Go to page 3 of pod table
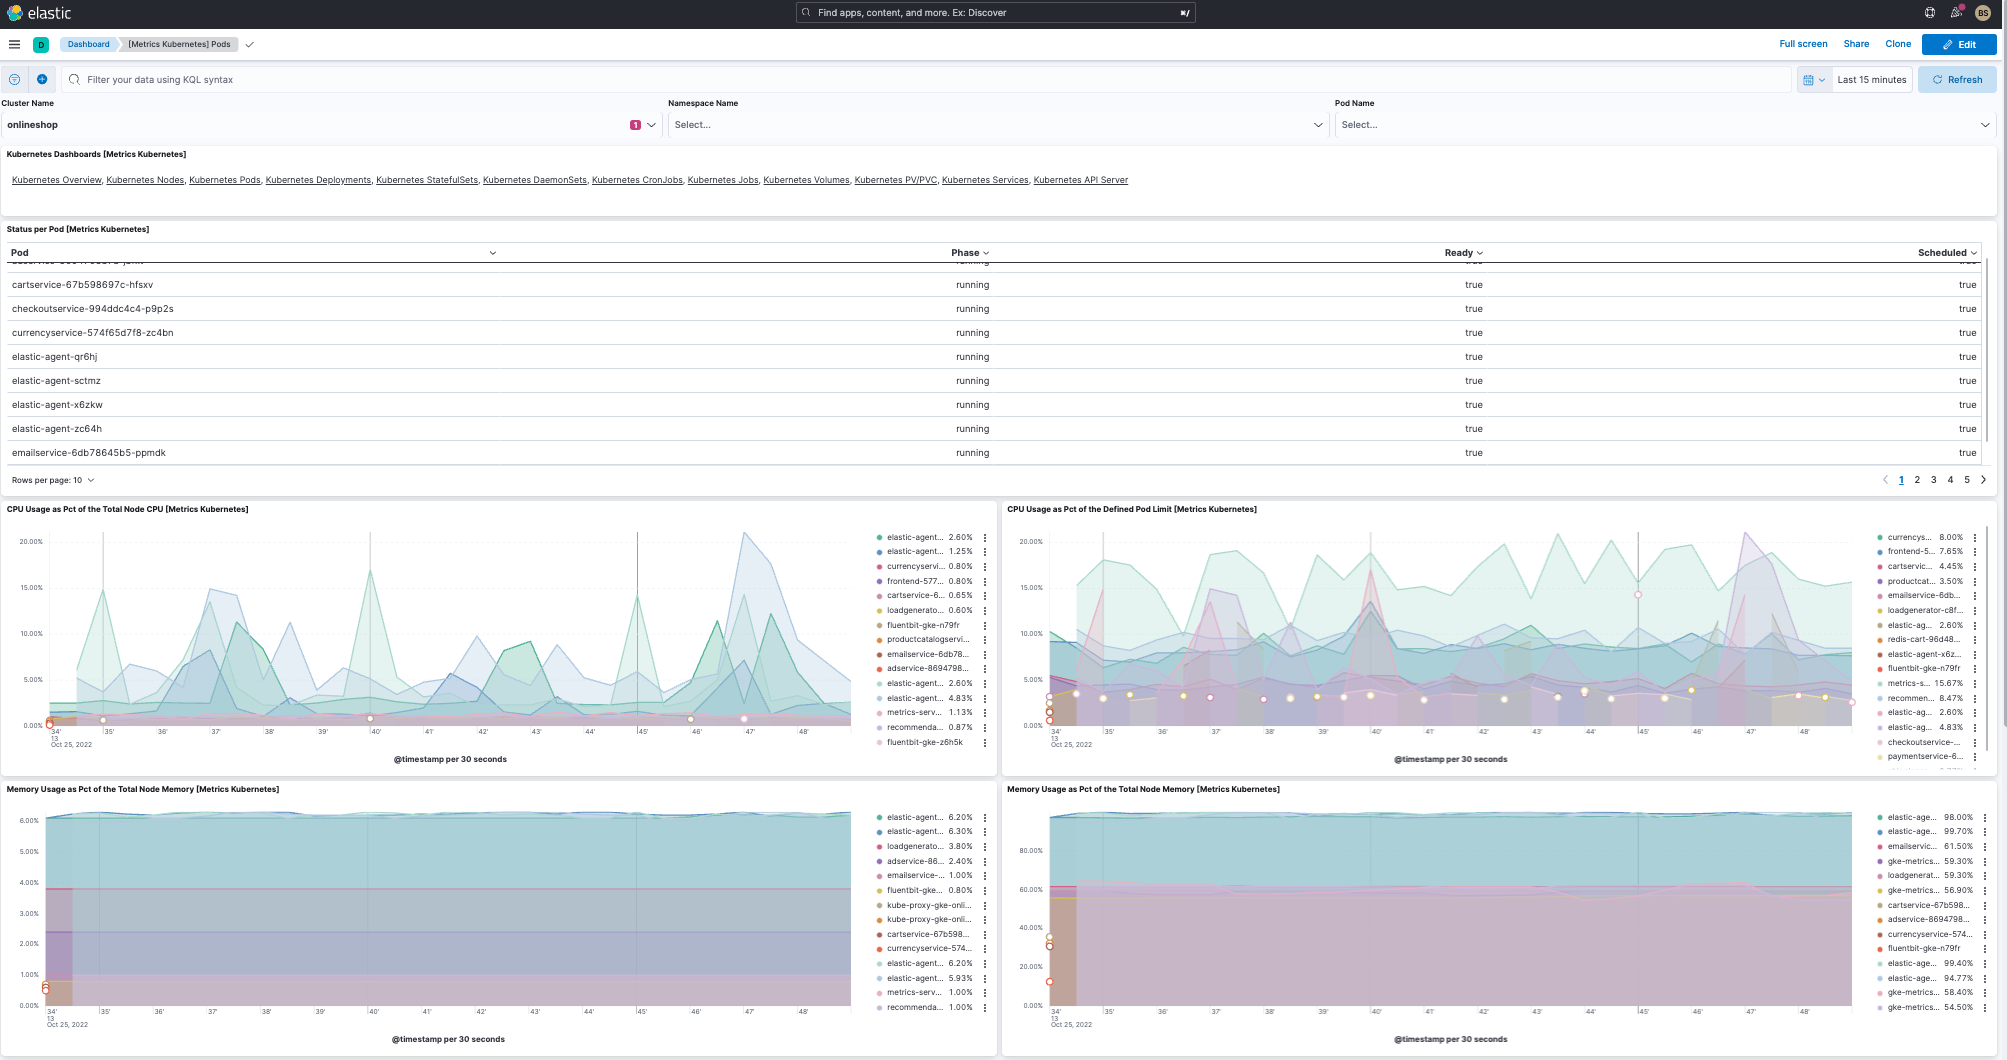The height and width of the screenshot is (1060, 2007). click(x=1933, y=480)
